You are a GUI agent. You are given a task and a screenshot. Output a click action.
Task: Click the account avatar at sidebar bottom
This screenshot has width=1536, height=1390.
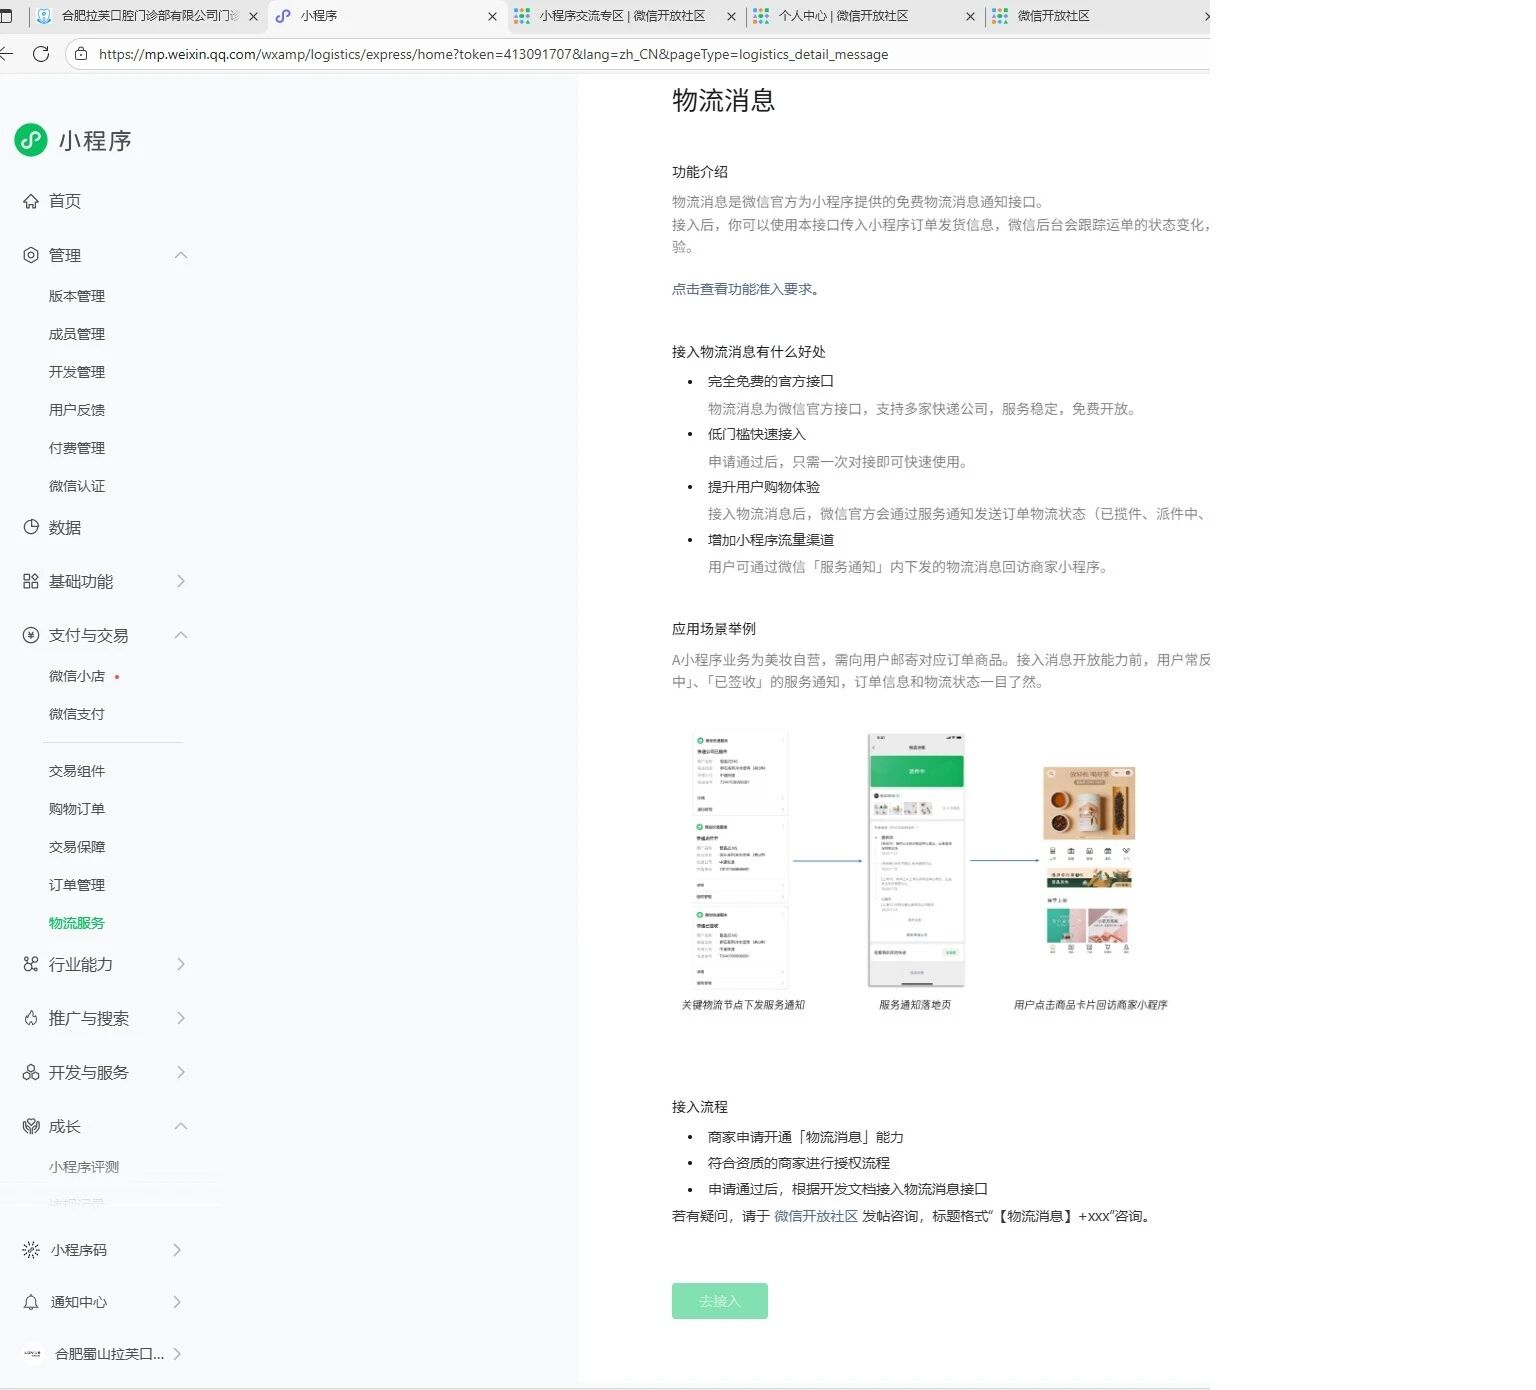click(x=32, y=1354)
